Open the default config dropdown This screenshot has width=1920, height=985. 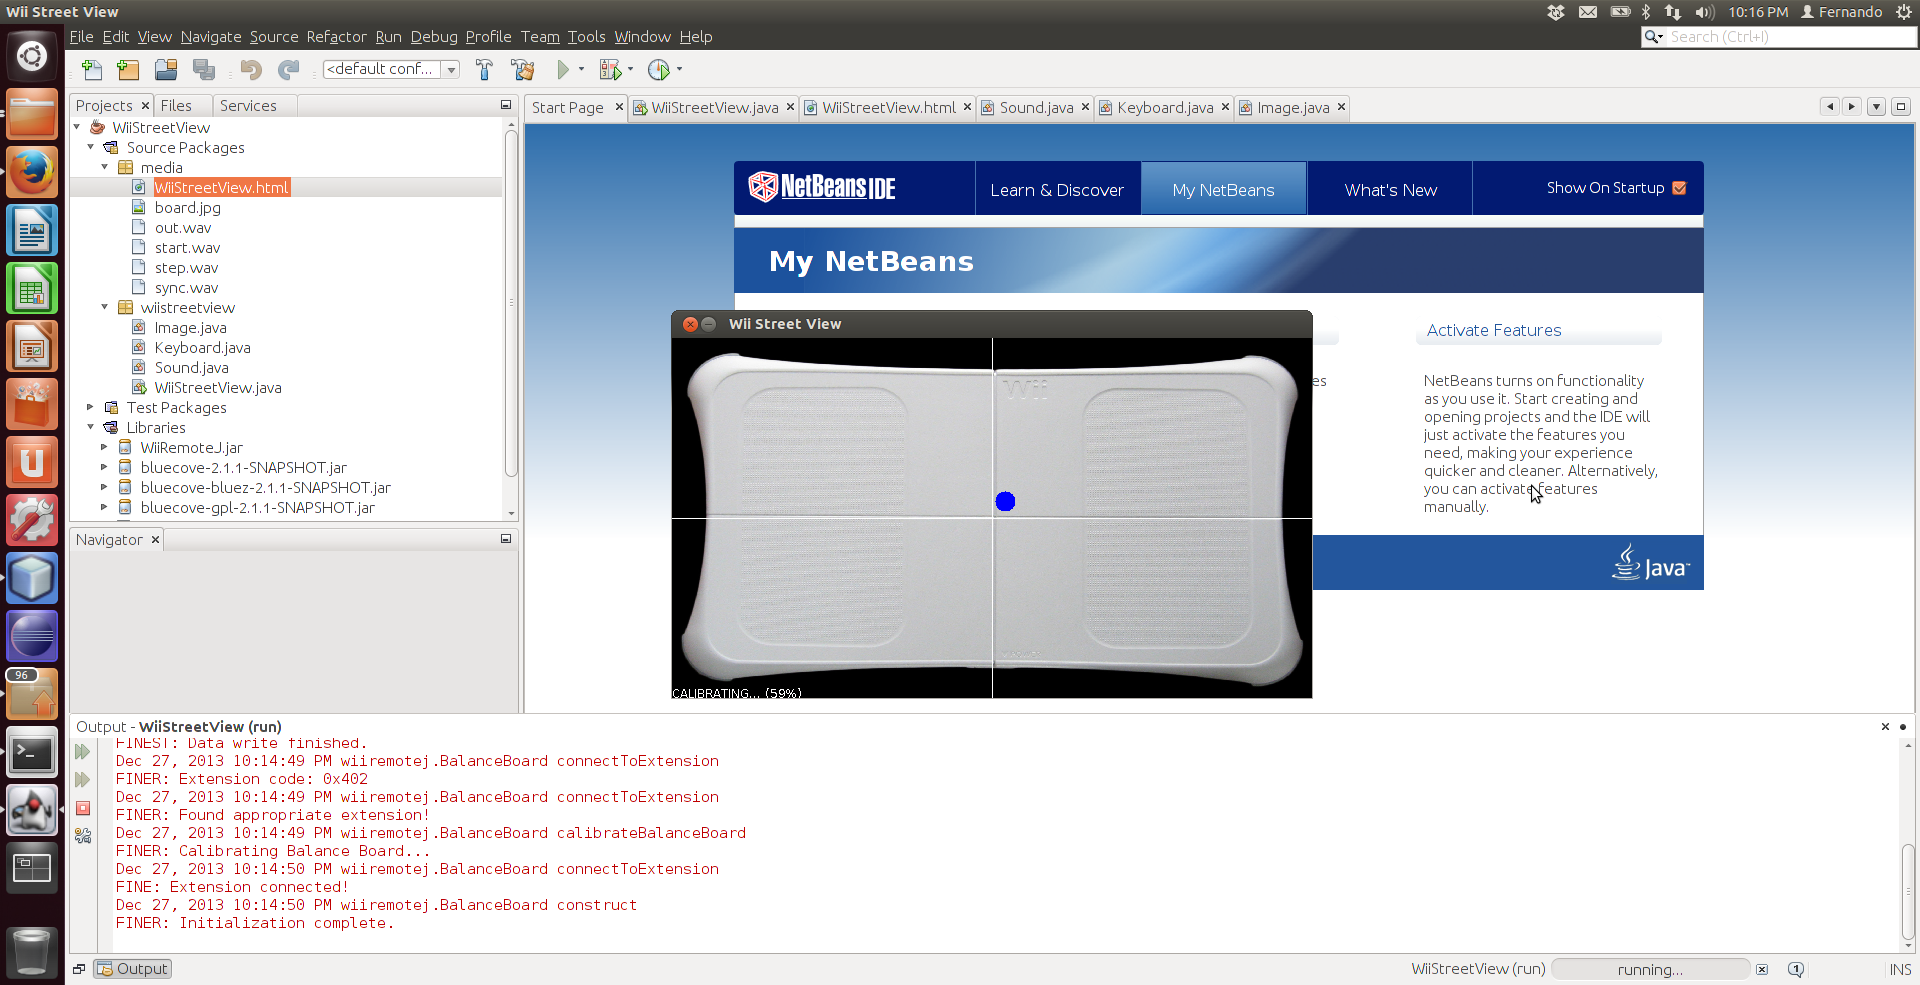[x=451, y=69]
